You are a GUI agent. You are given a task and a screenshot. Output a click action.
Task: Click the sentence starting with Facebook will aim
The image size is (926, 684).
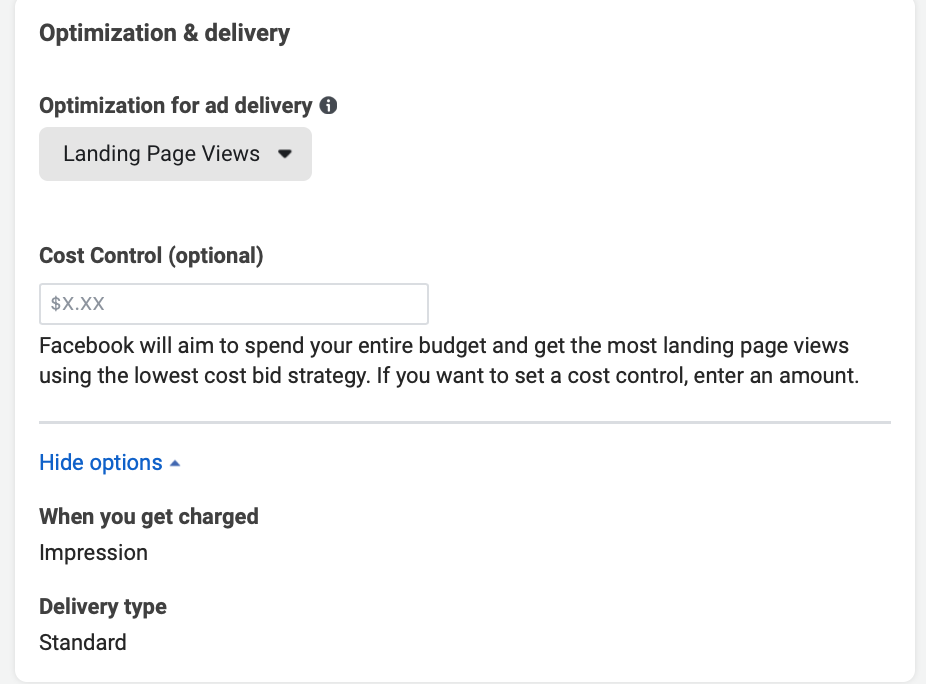pos(444,347)
